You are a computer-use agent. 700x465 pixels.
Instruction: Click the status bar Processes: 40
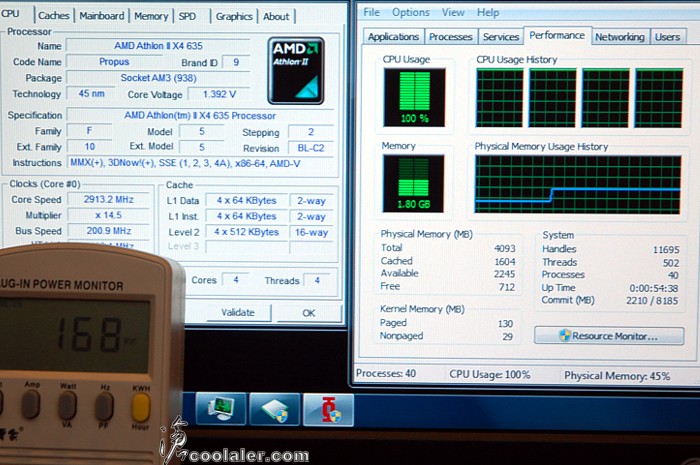tap(386, 373)
